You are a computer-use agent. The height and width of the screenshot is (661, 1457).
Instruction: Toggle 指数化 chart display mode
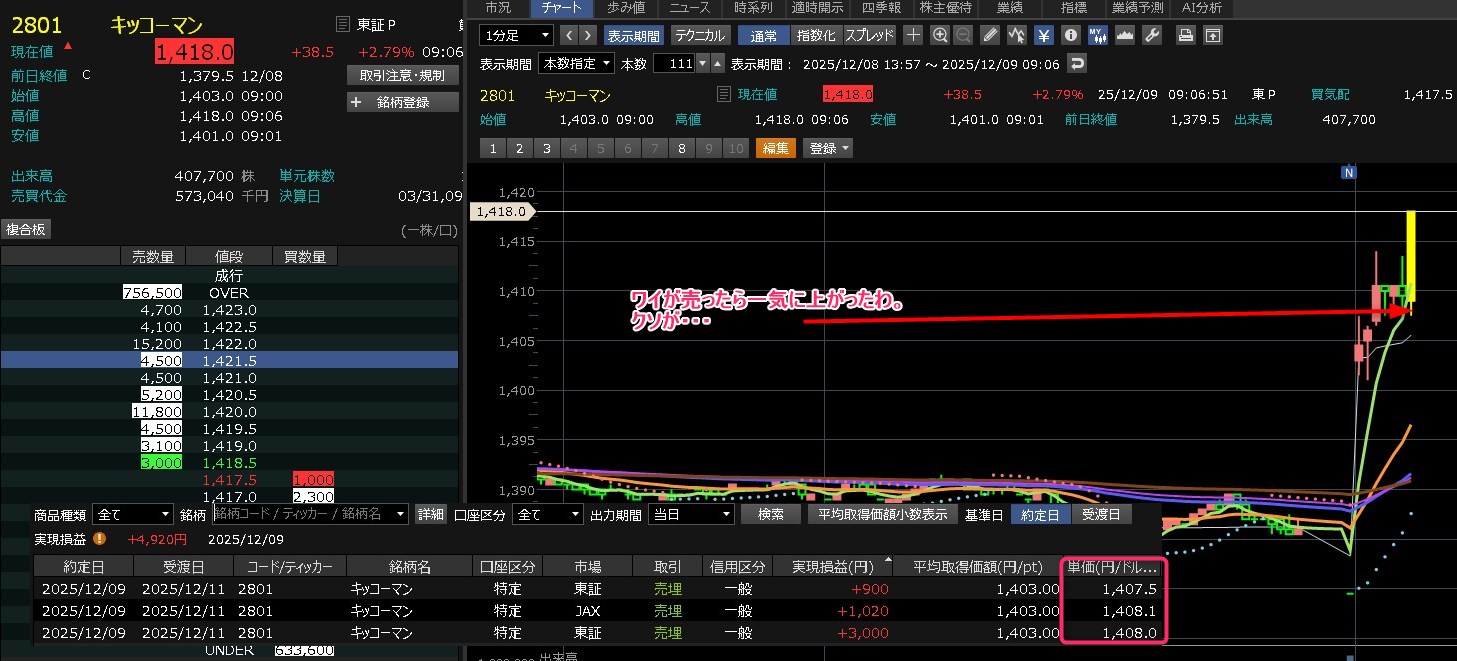816,35
